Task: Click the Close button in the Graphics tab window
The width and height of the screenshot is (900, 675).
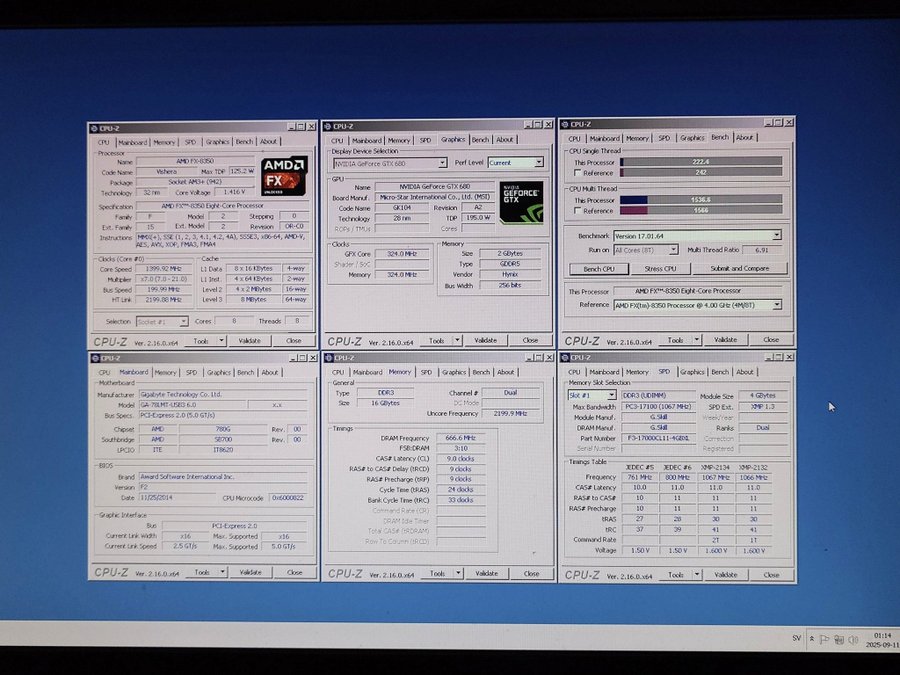Action: click(x=530, y=340)
